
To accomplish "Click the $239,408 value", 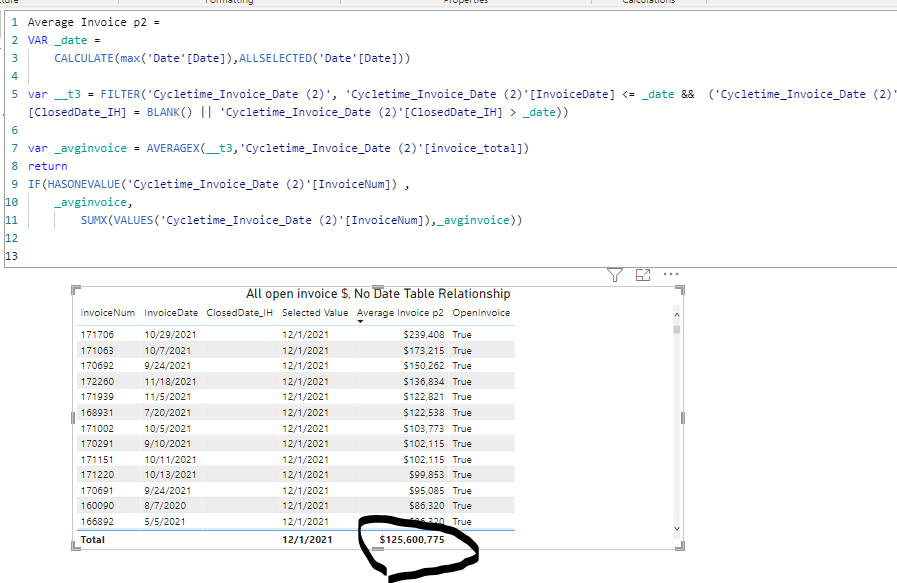I will [424, 335].
